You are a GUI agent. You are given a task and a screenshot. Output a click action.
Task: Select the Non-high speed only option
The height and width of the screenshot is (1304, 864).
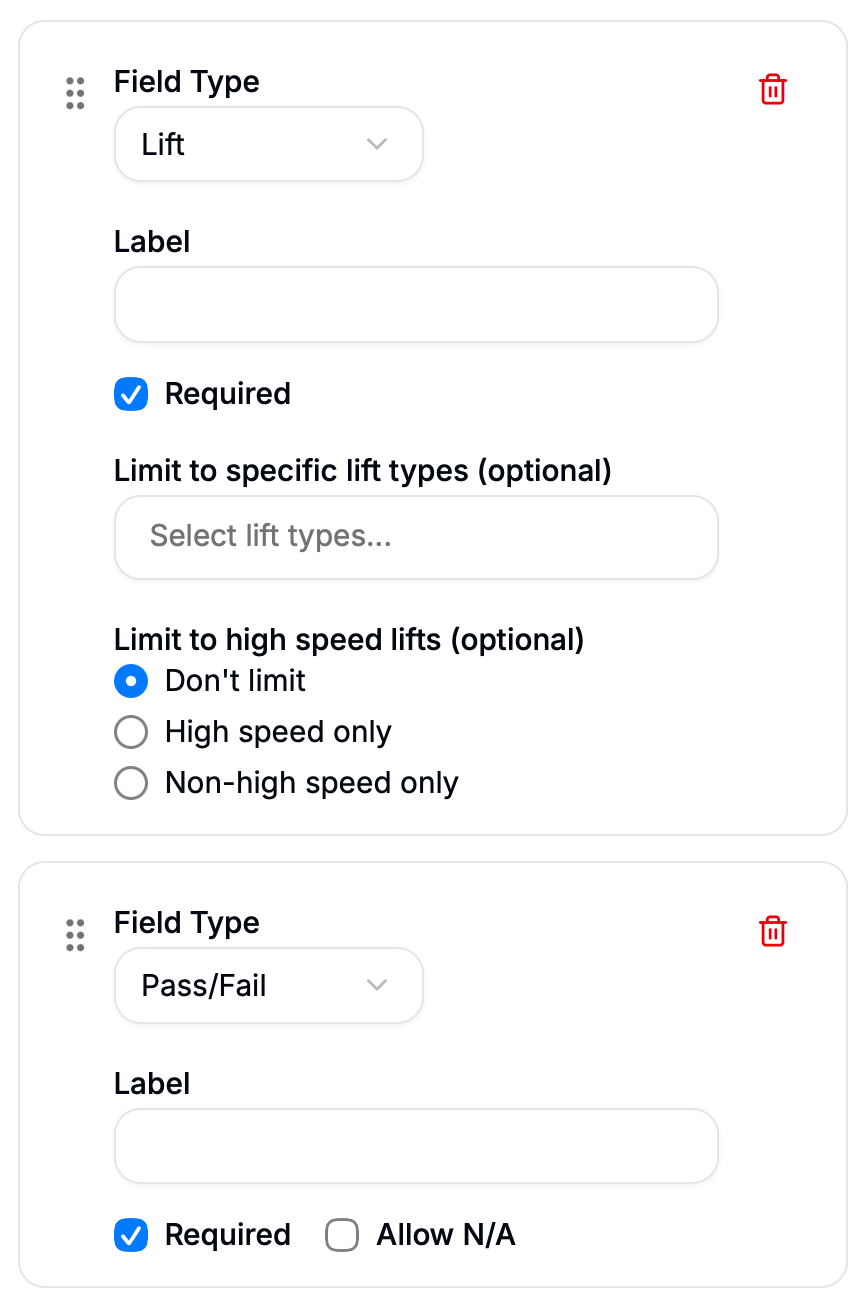tap(131, 783)
